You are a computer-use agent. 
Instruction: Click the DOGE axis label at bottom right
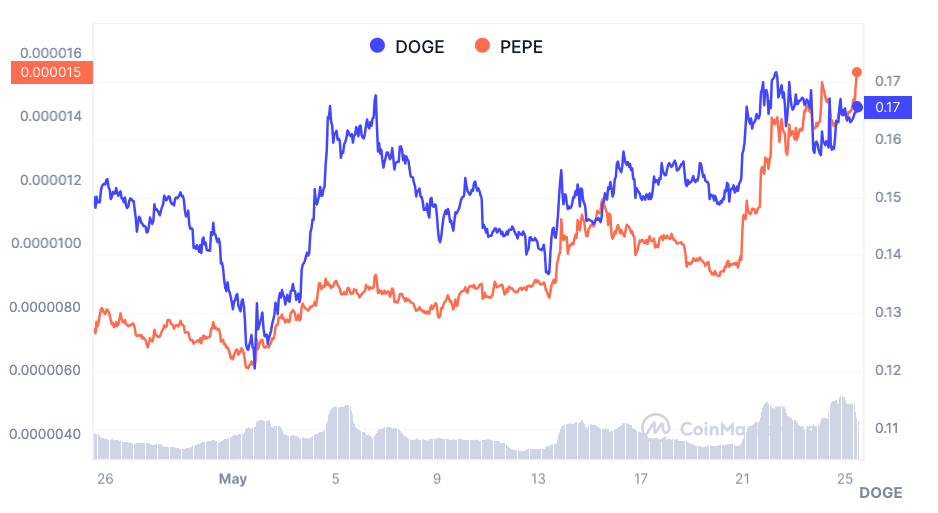(881, 492)
